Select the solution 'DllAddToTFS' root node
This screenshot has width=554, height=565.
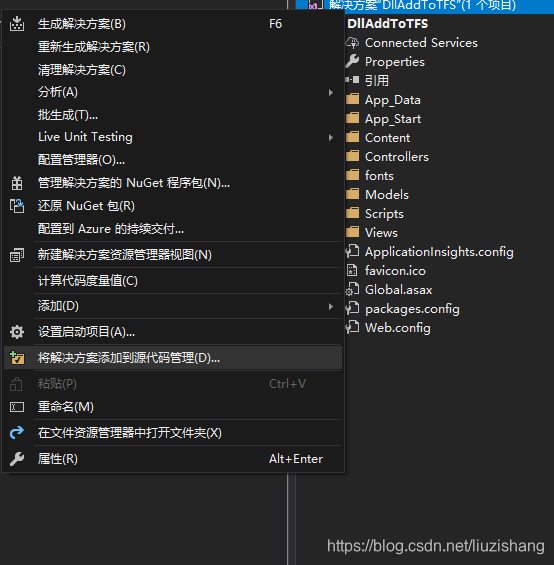[422, 5]
